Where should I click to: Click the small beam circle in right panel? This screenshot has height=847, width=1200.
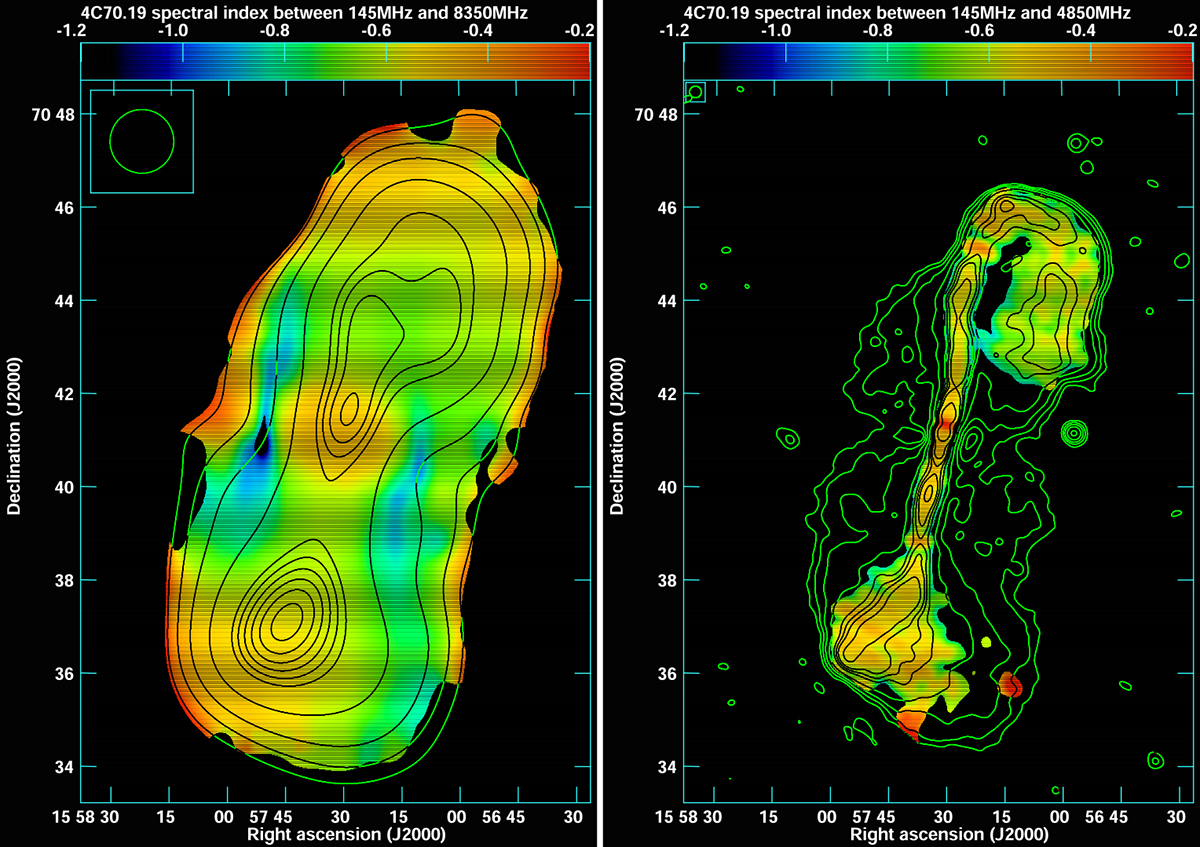(695, 92)
